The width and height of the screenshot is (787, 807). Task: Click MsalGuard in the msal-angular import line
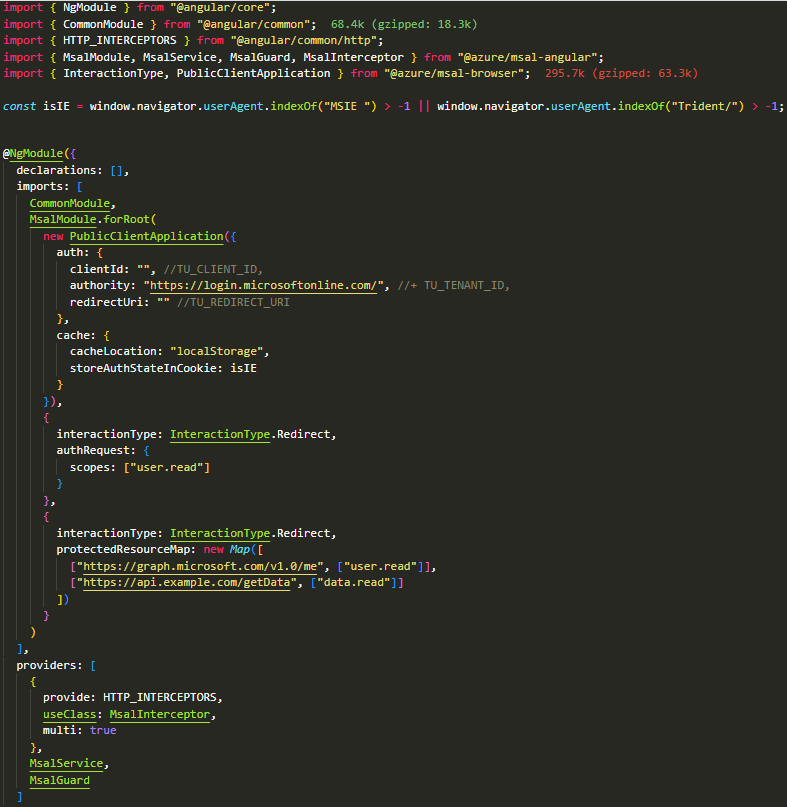[259, 57]
